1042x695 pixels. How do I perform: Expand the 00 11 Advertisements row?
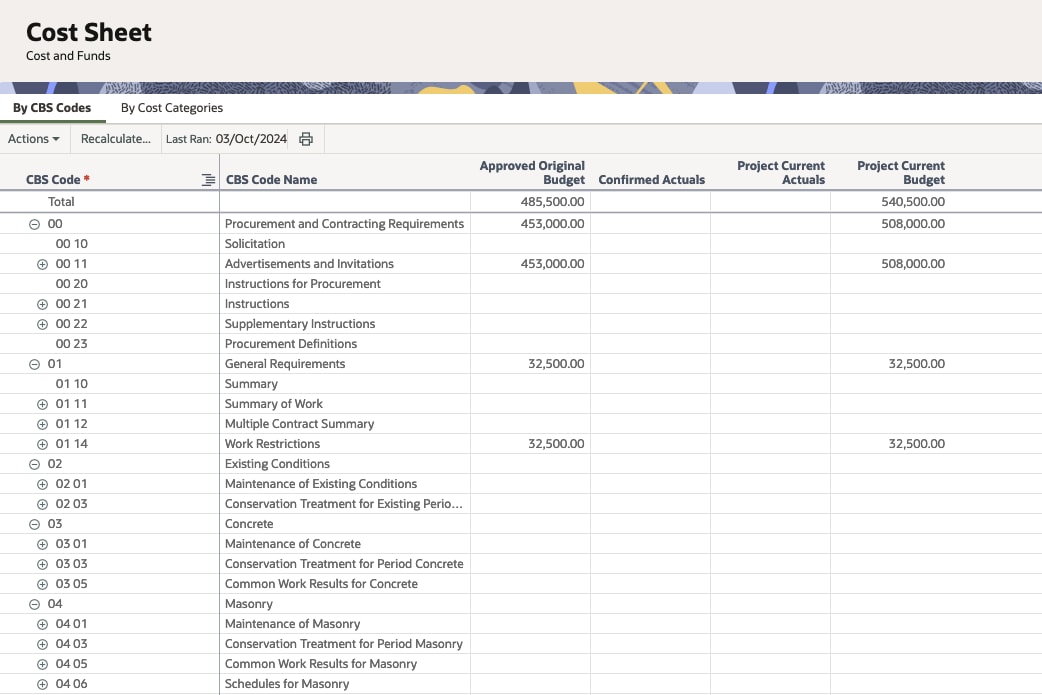click(42, 264)
